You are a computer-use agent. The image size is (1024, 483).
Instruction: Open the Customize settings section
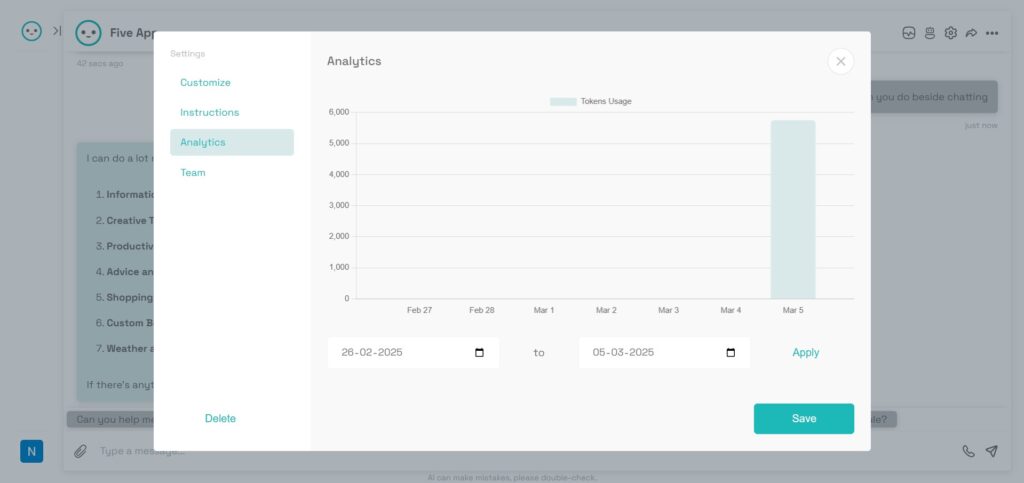tap(205, 82)
